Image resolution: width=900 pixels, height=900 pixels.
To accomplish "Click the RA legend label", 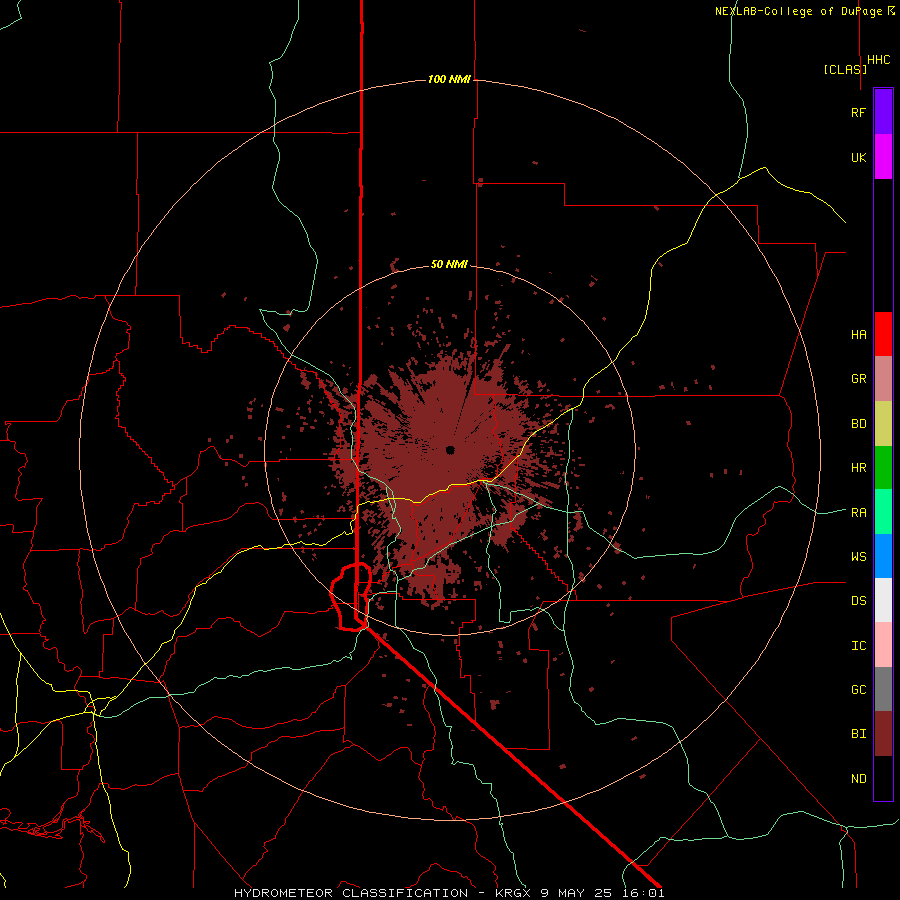I will (x=858, y=513).
